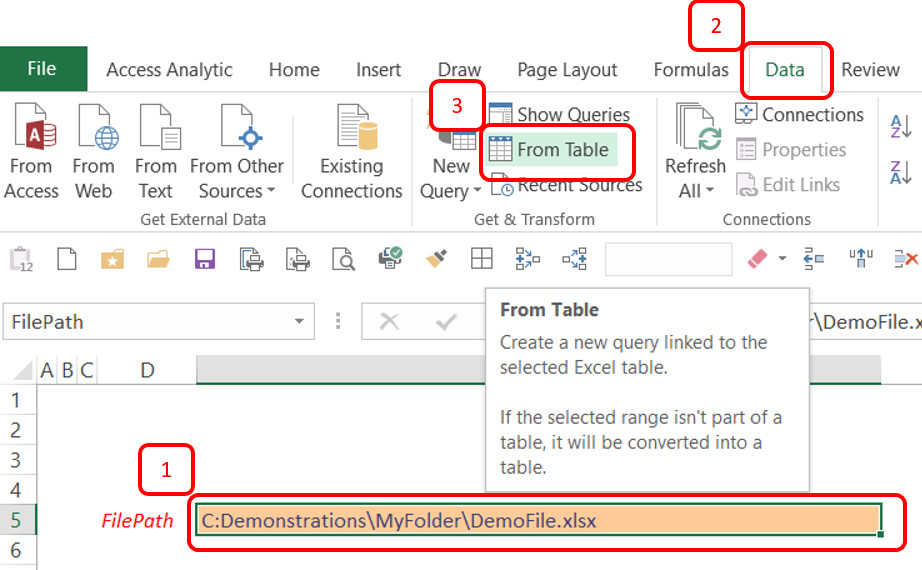
Task: Click Connections in Connections group
Action: coord(800,114)
